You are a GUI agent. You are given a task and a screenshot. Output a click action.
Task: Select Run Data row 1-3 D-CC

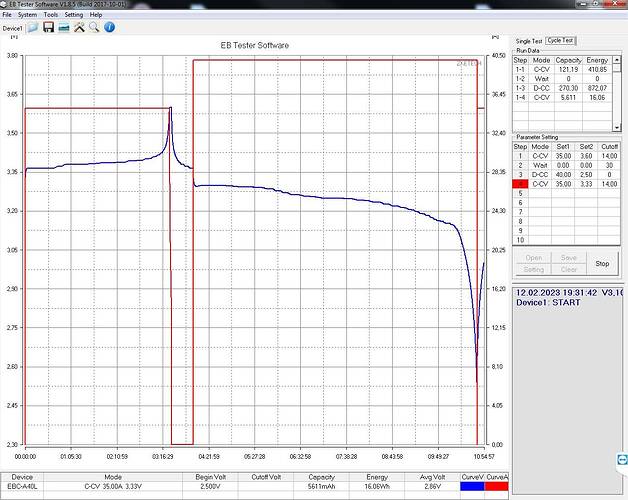click(x=562, y=88)
